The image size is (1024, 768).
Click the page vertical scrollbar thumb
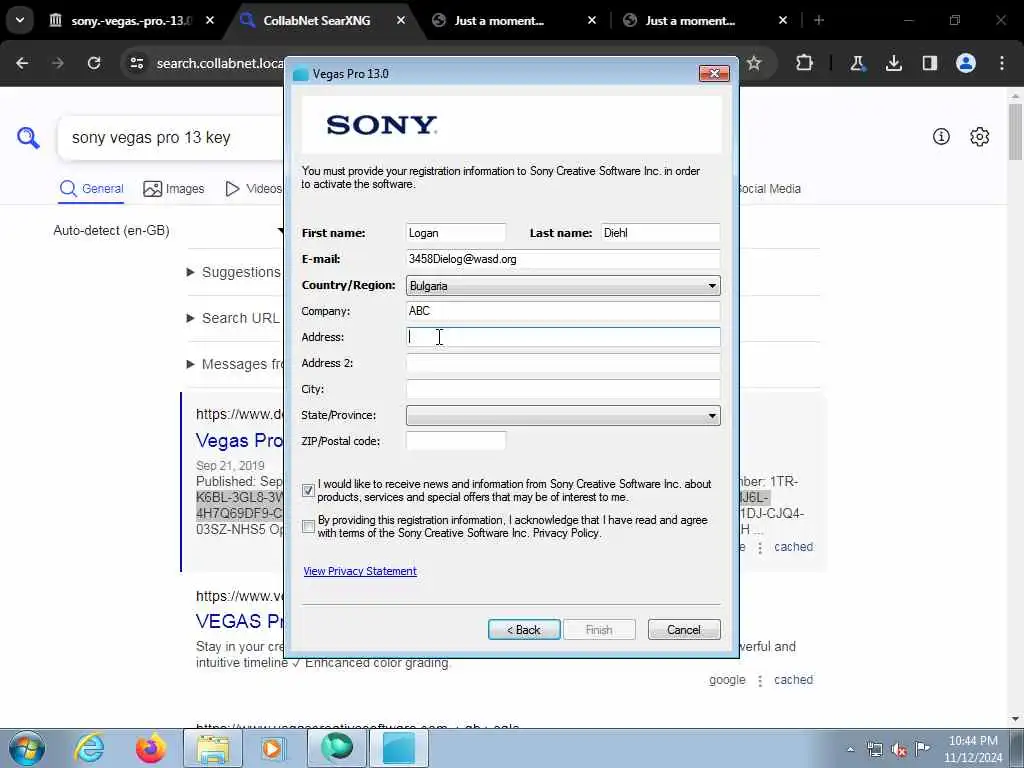(1015, 131)
